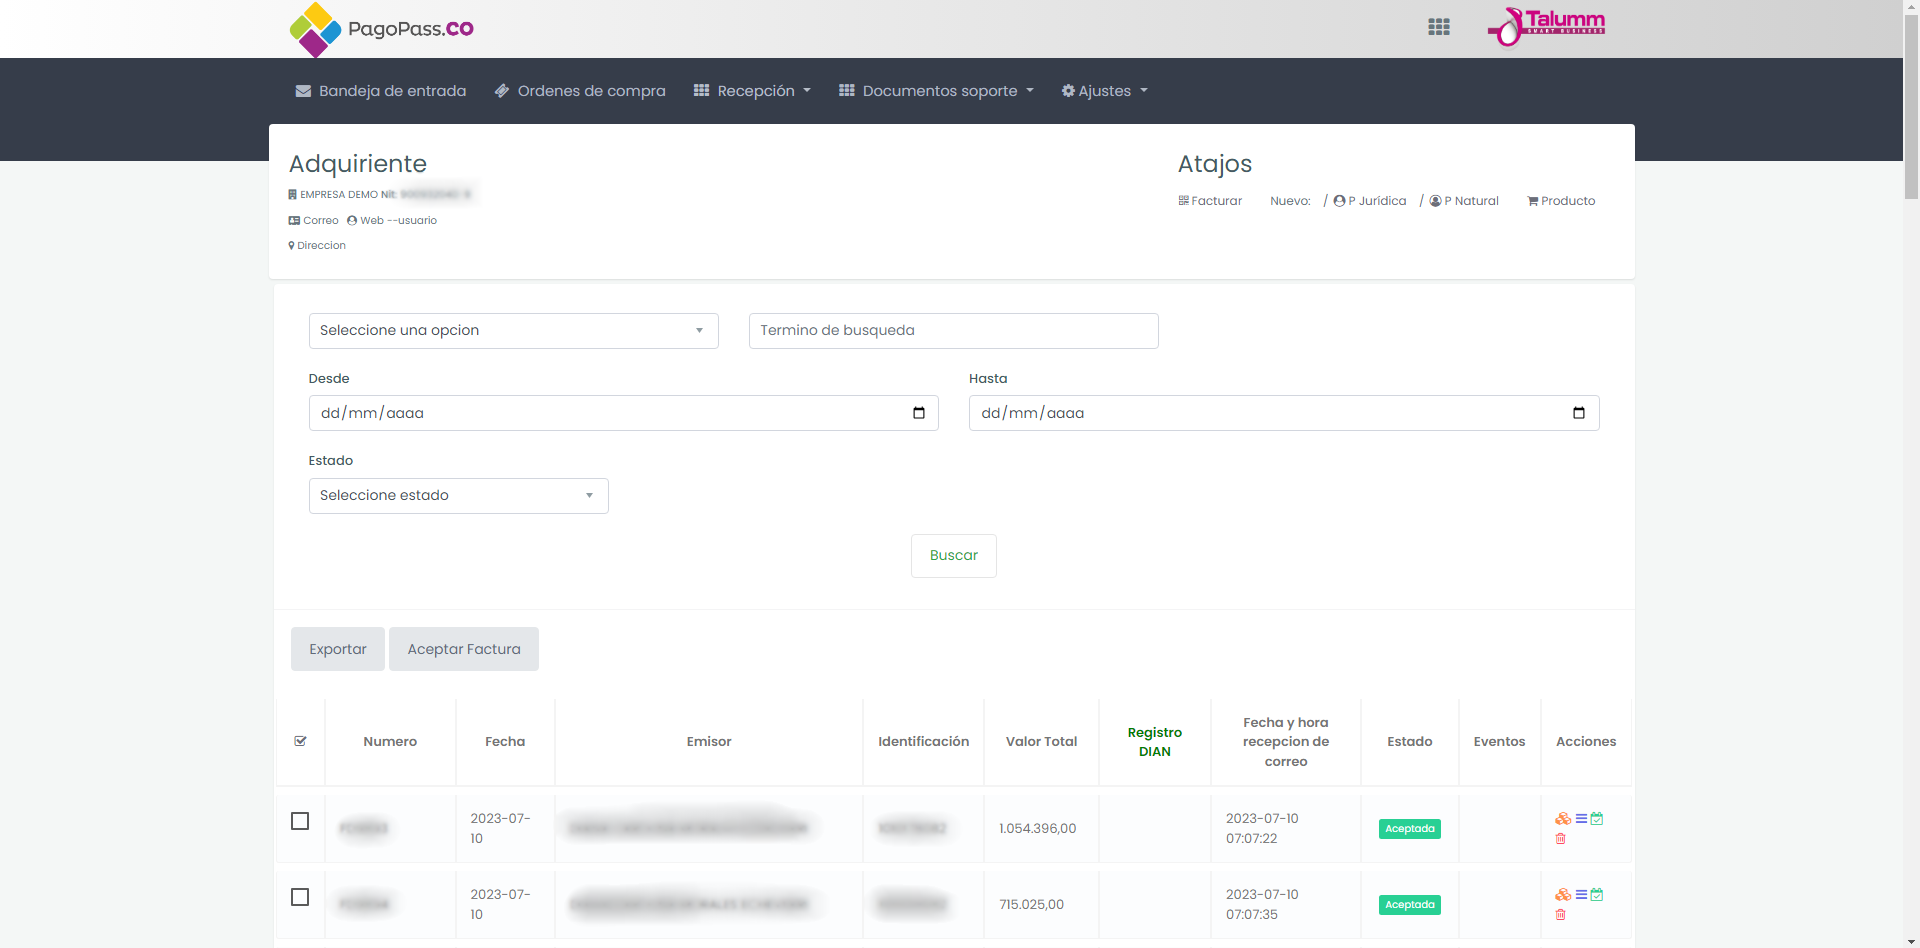Screen dimensions: 1920x948
Task: Check the first invoice row checkbox
Action: [x=300, y=821]
